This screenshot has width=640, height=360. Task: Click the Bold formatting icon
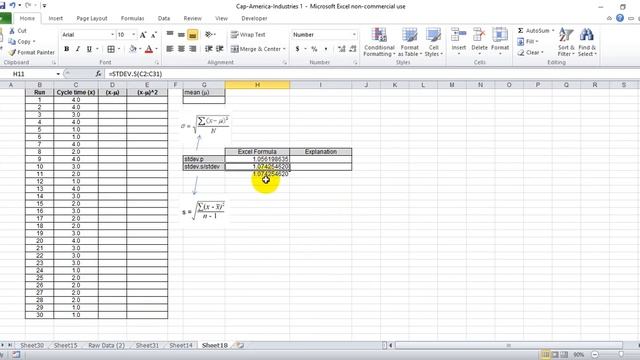pos(67,49)
